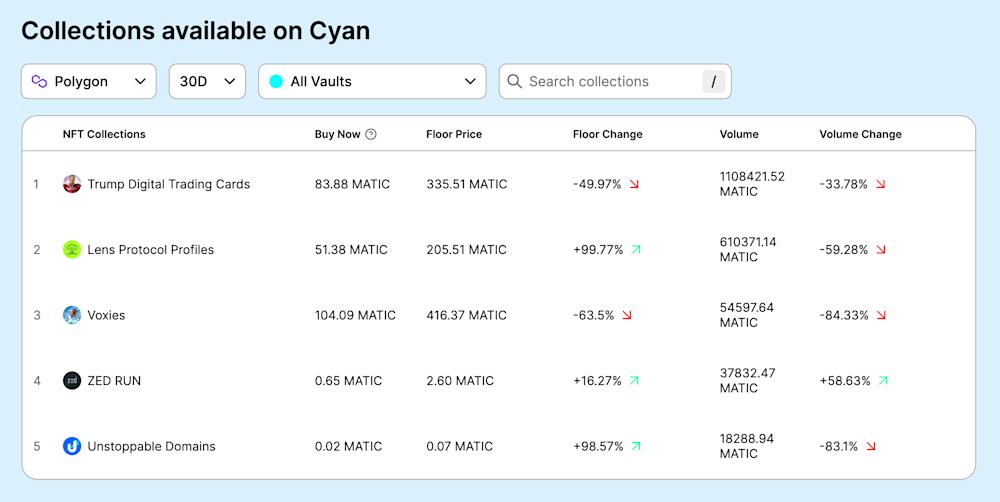Click the slash shortcut key badge
The height and width of the screenshot is (502, 1000).
point(714,81)
